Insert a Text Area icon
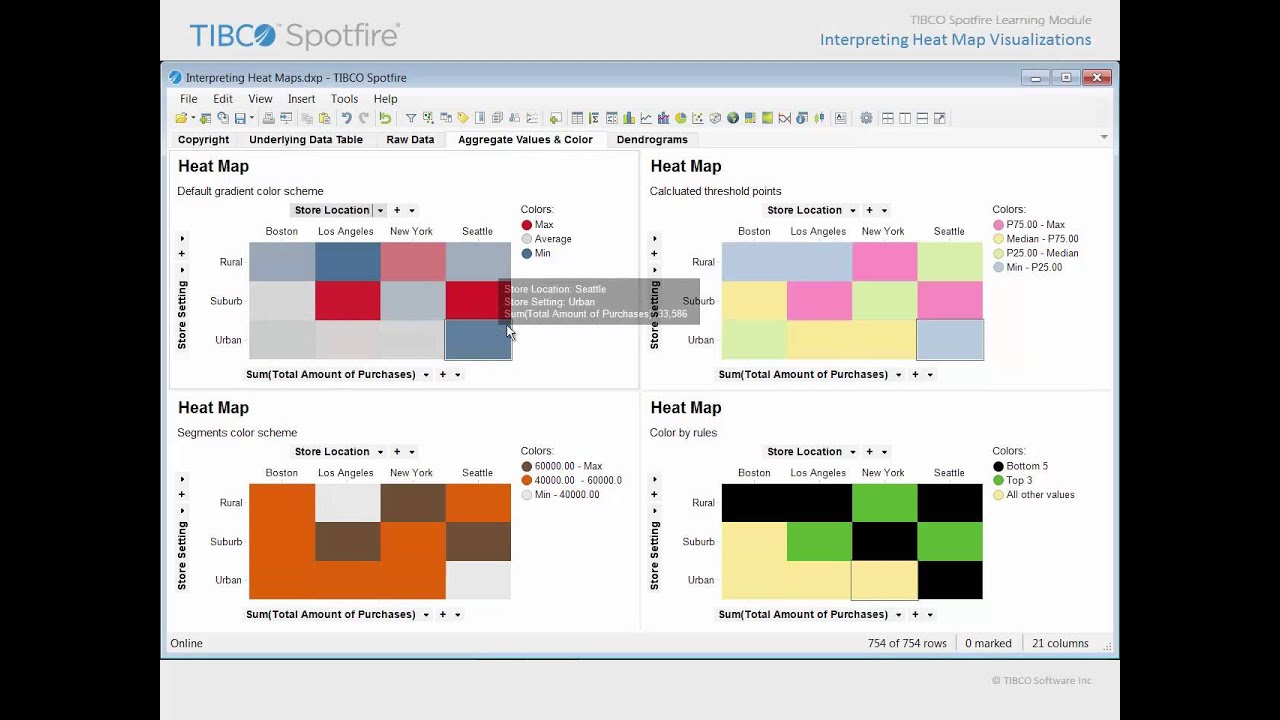 (840, 118)
